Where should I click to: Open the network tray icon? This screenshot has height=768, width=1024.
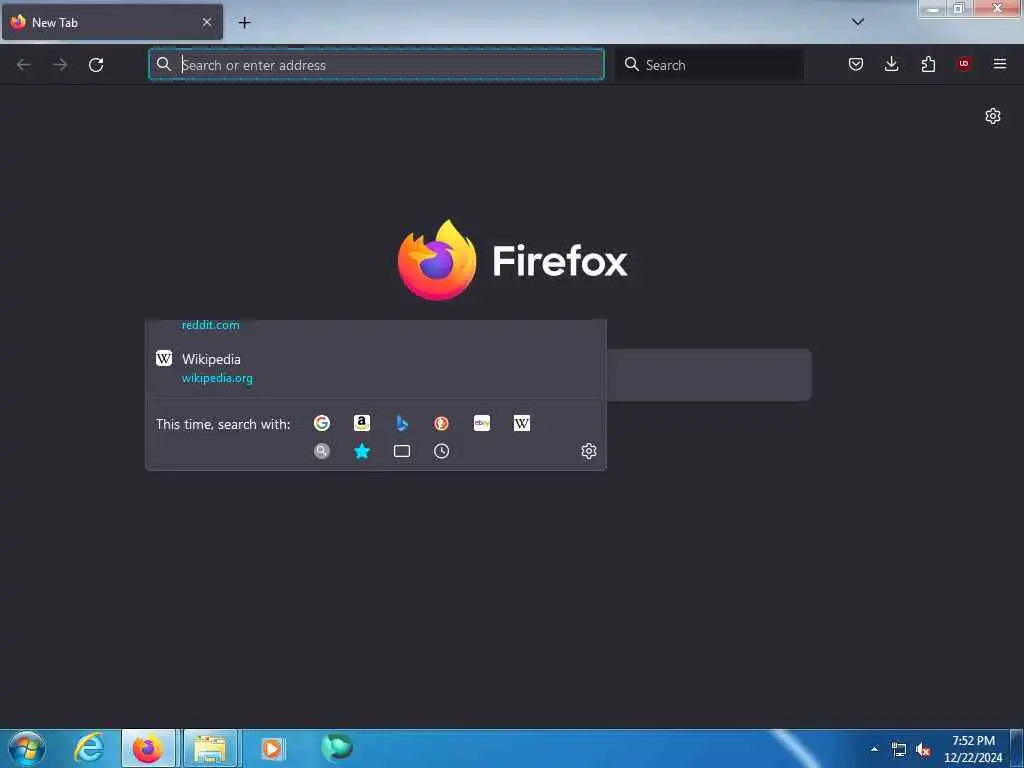coord(899,750)
